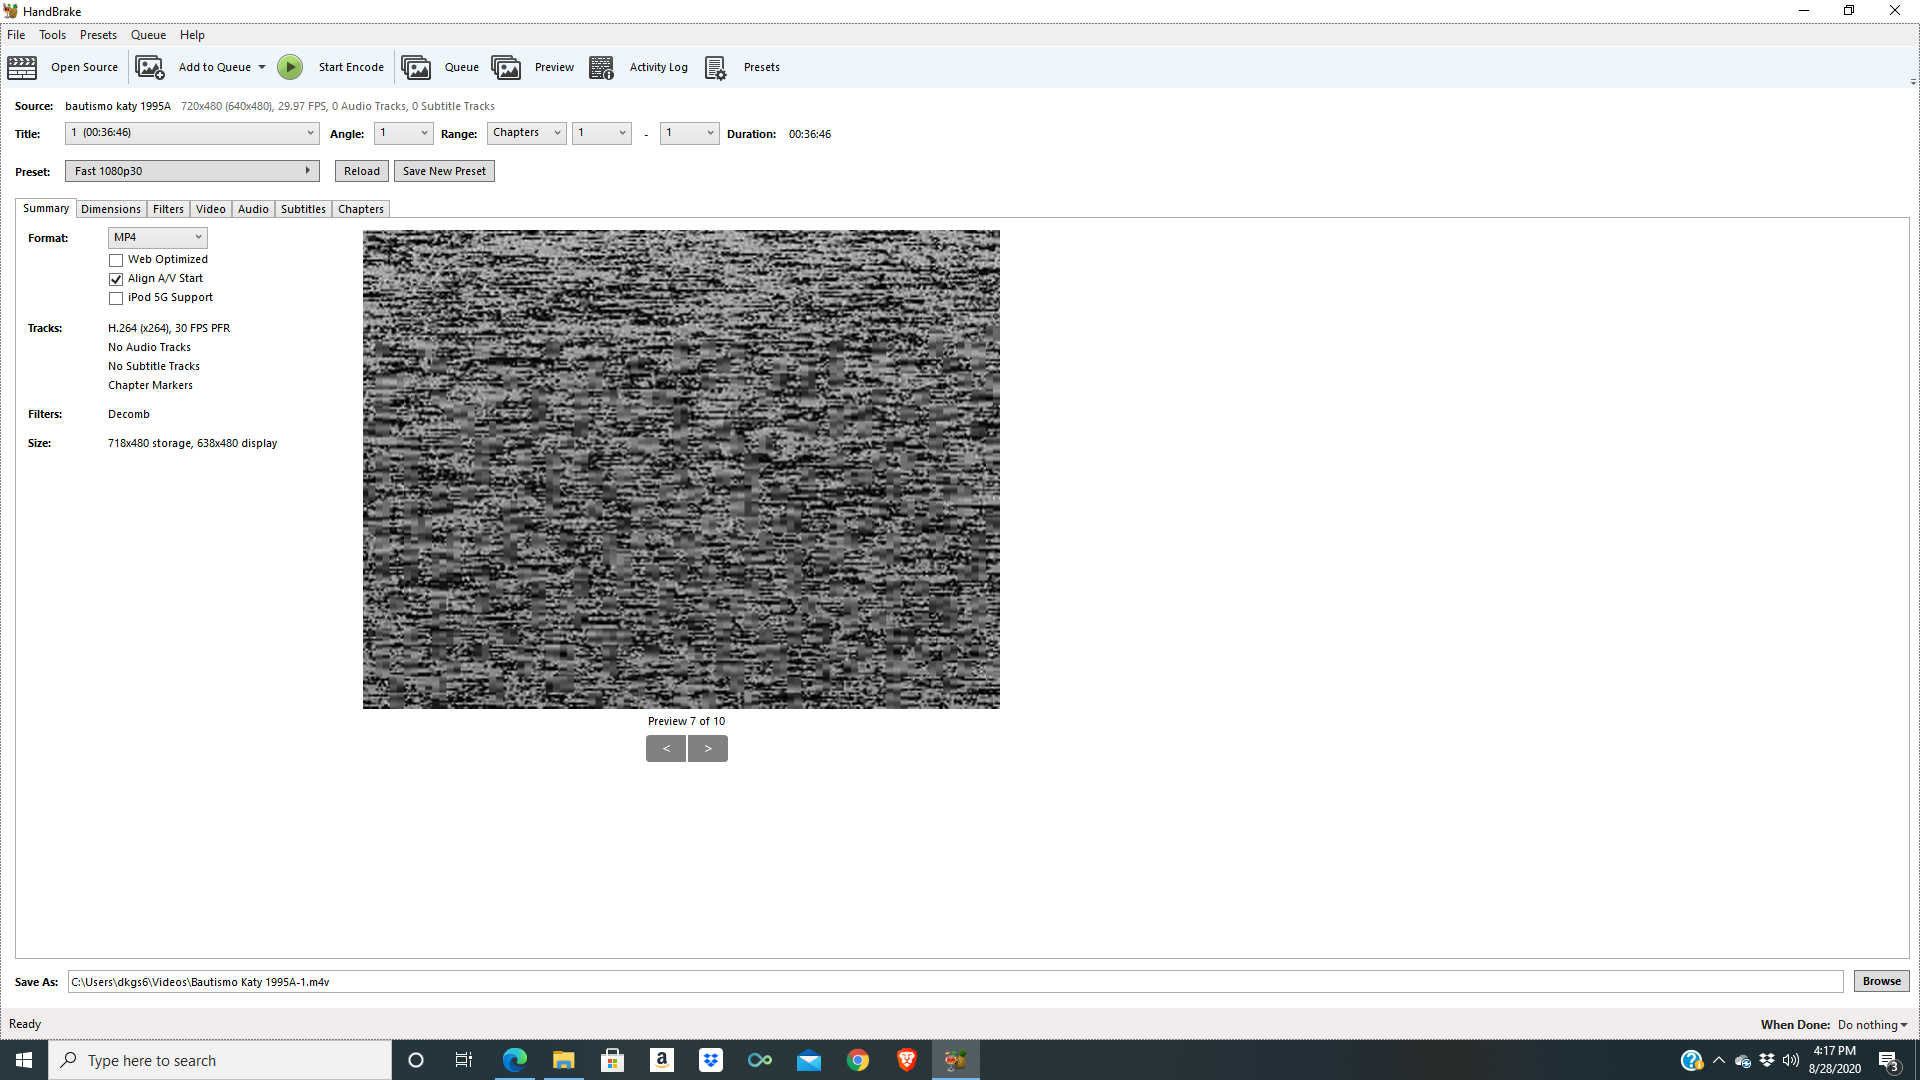The height and width of the screenshot is (1080, 1920).
Task: Switch to the Dimensions tab
Action: tap(111, 209)
